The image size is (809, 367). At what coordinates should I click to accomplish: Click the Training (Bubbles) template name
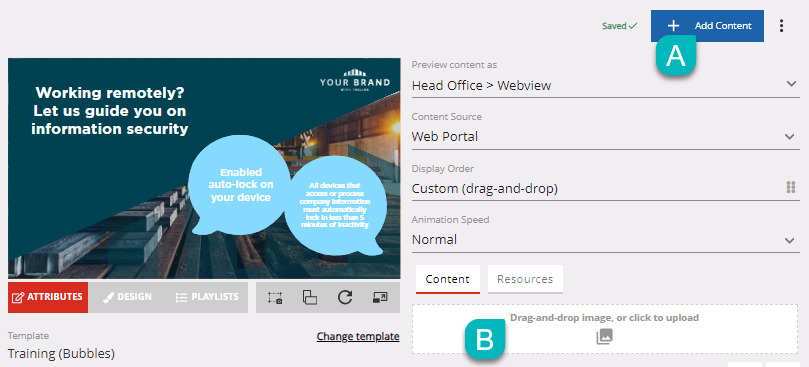[x=61, y=354]
